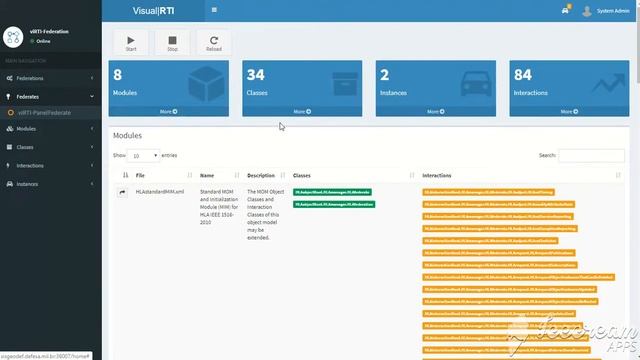Click the car icon on Instances card

(x=476, y=84)
